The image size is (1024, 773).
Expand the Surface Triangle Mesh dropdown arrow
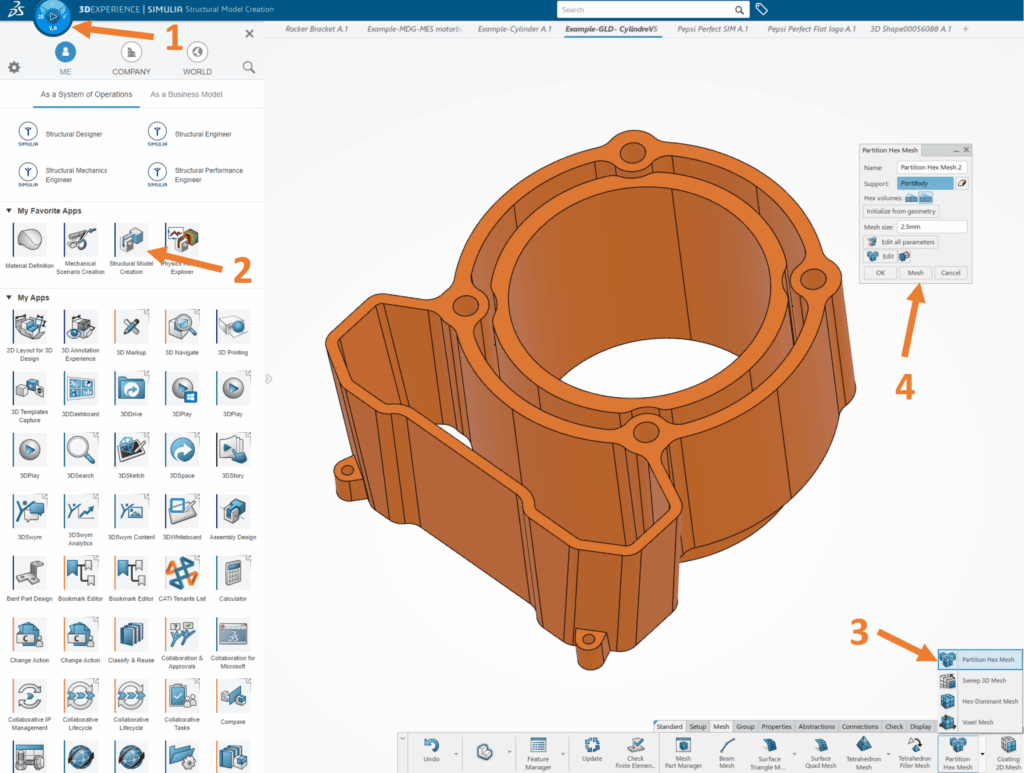pyautogui.click(x=794, y=756)
